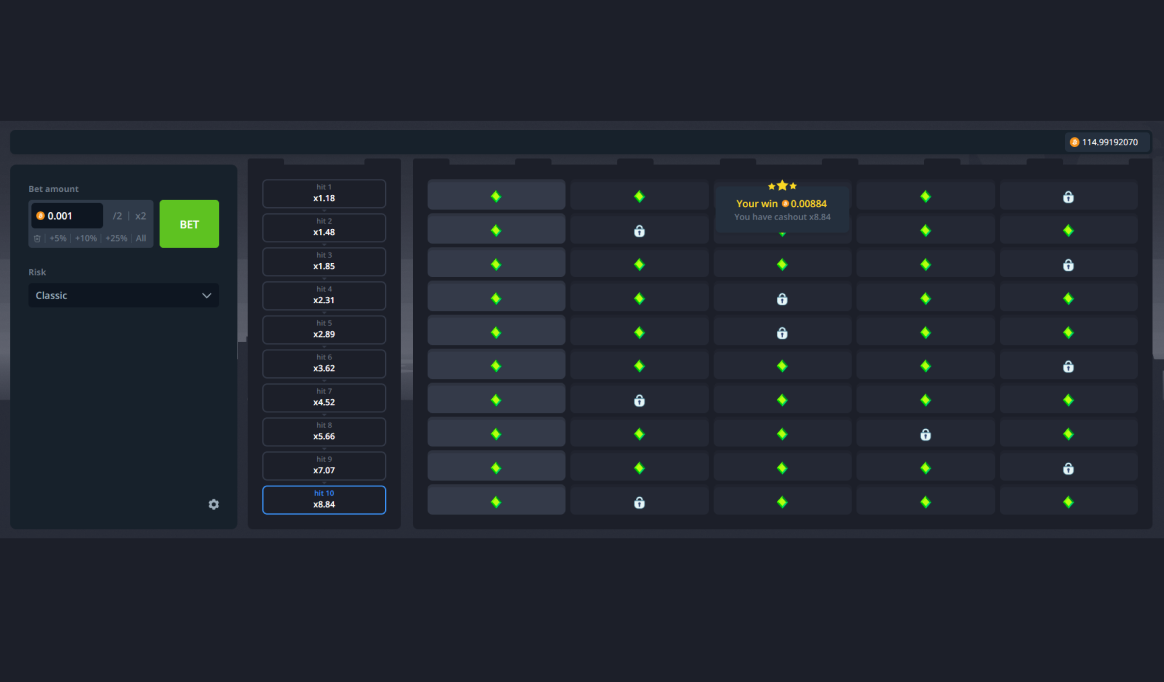Double the bet using x2 button
1164x682 pixels.
click(x=140, y=216)
